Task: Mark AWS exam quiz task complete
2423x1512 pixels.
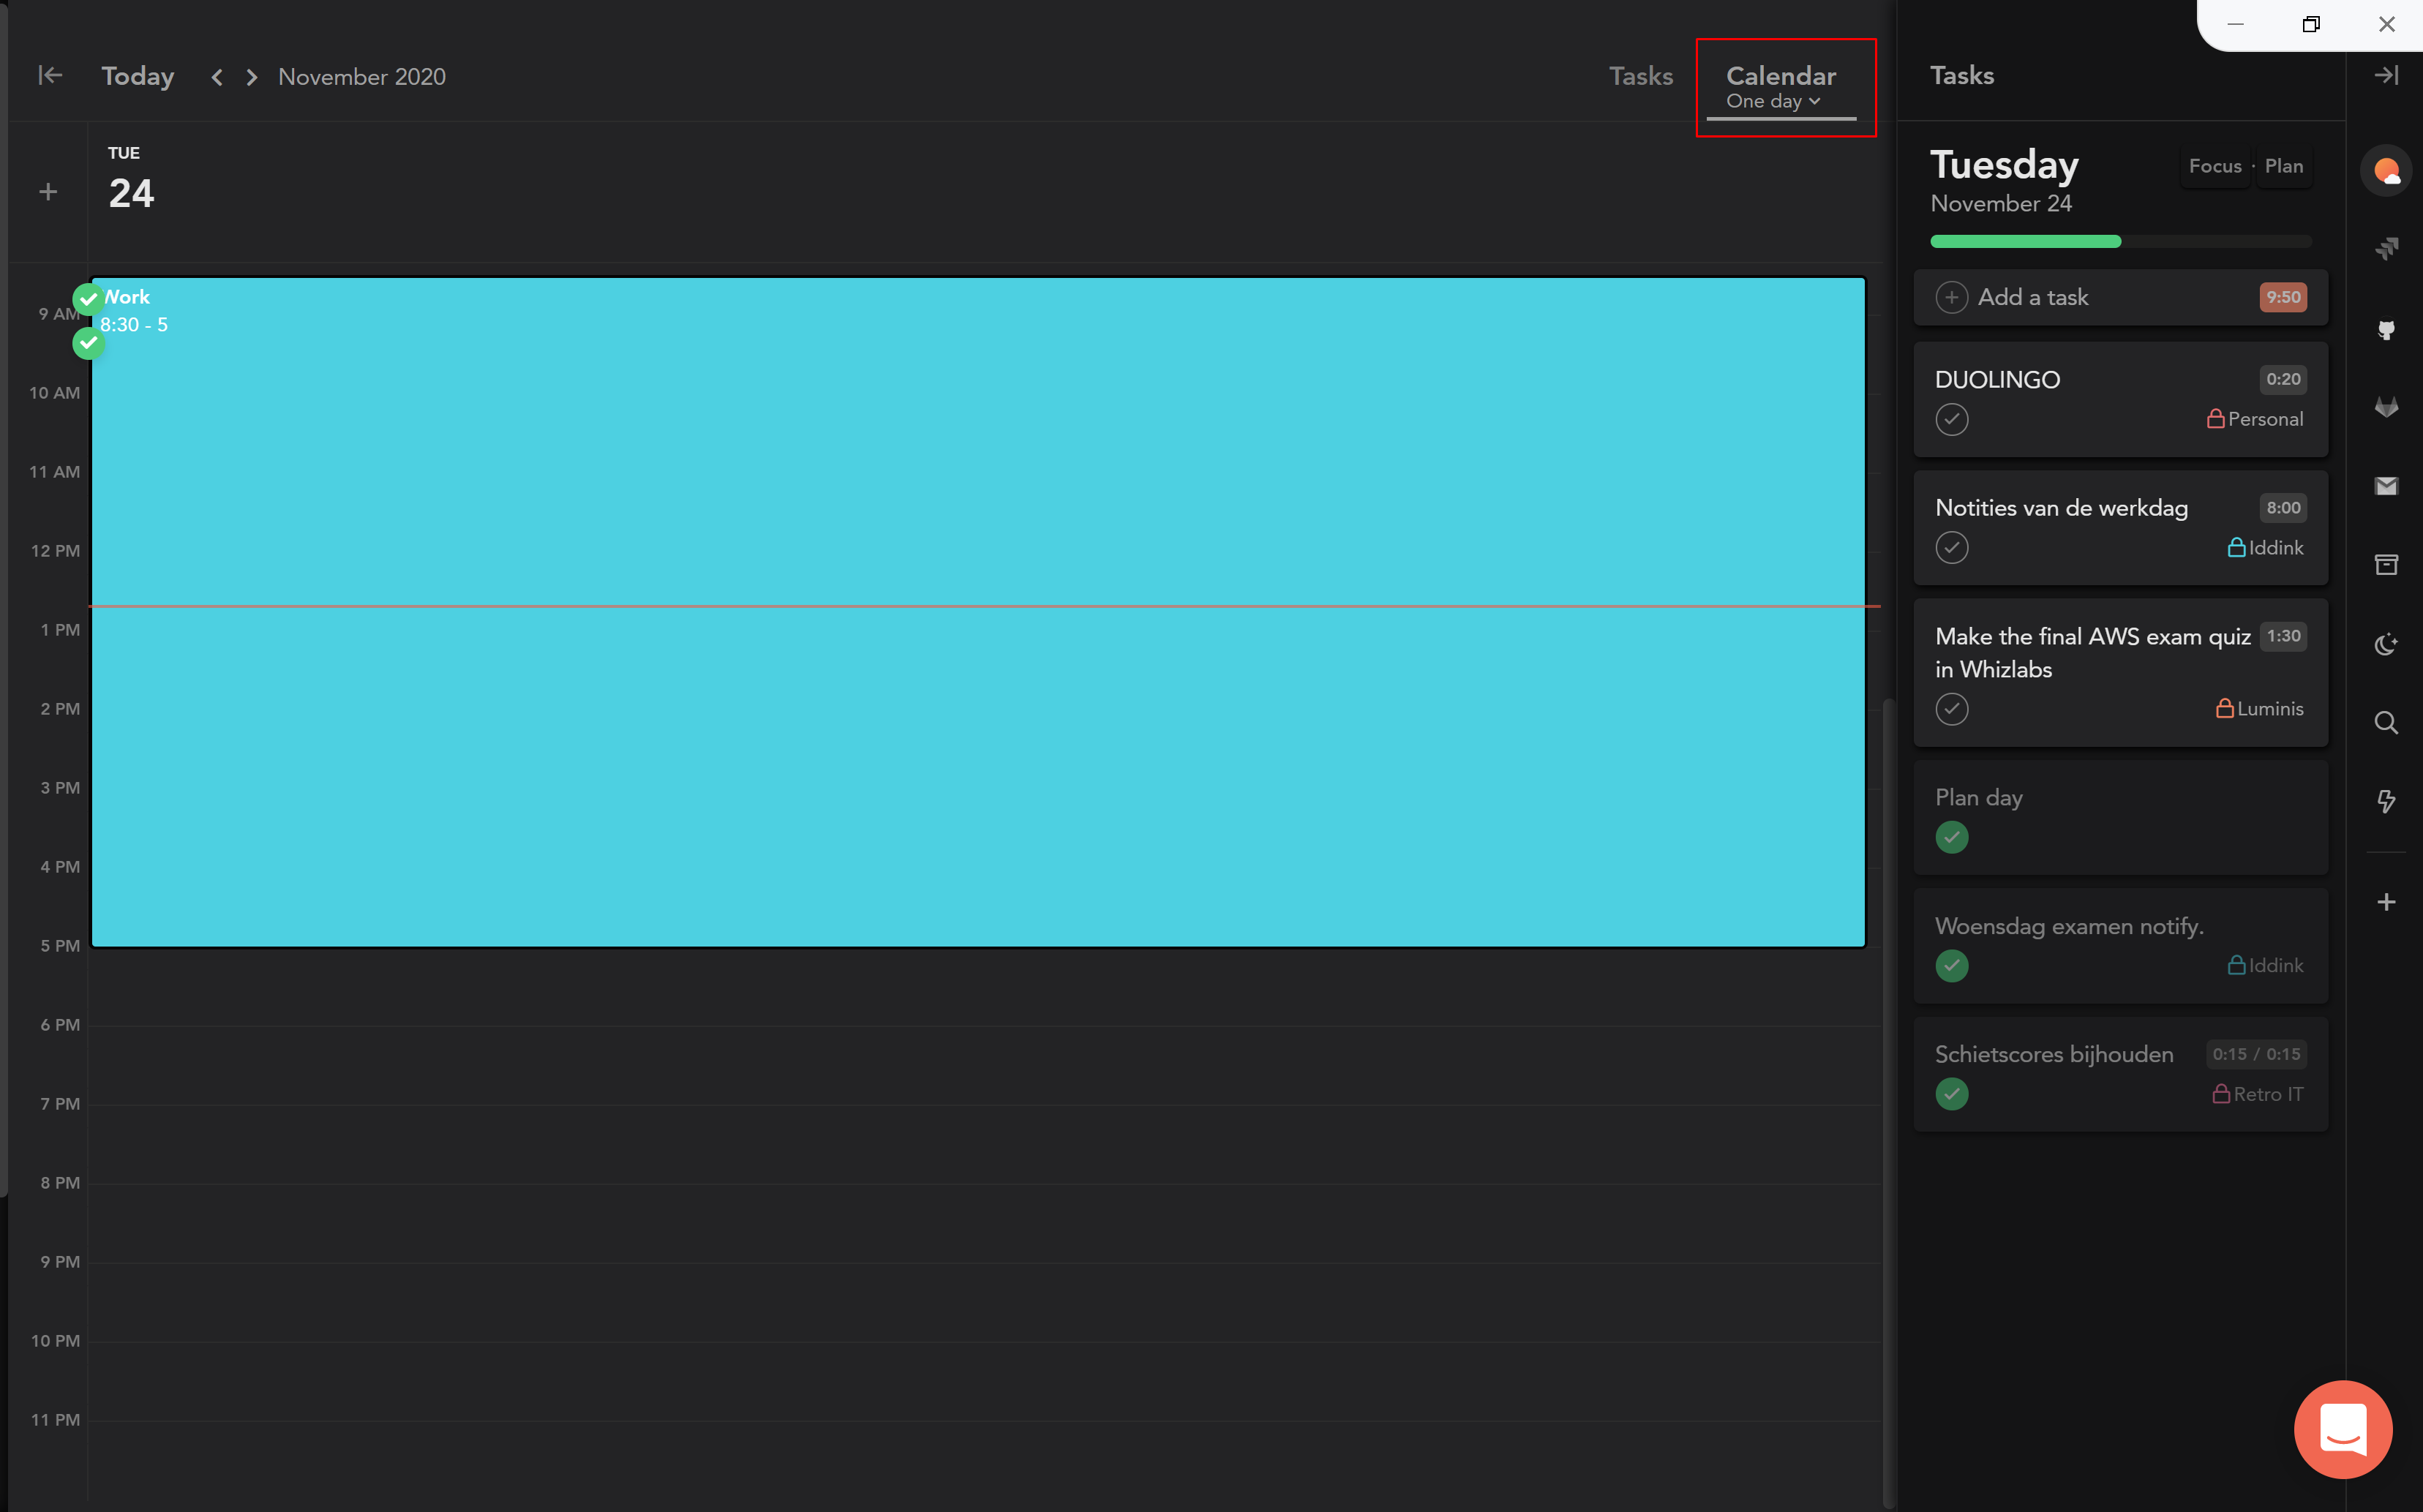Action: tap(1951, 709)
